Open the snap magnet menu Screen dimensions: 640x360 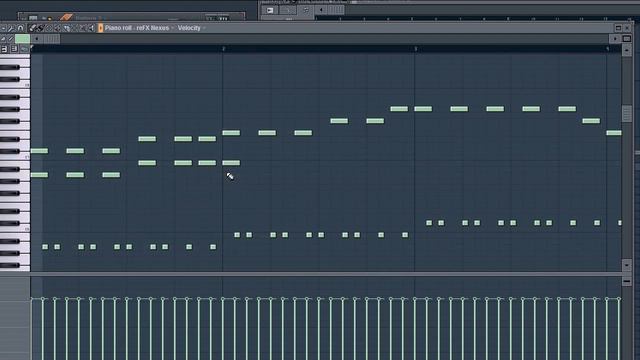click(x=20, y=28)
